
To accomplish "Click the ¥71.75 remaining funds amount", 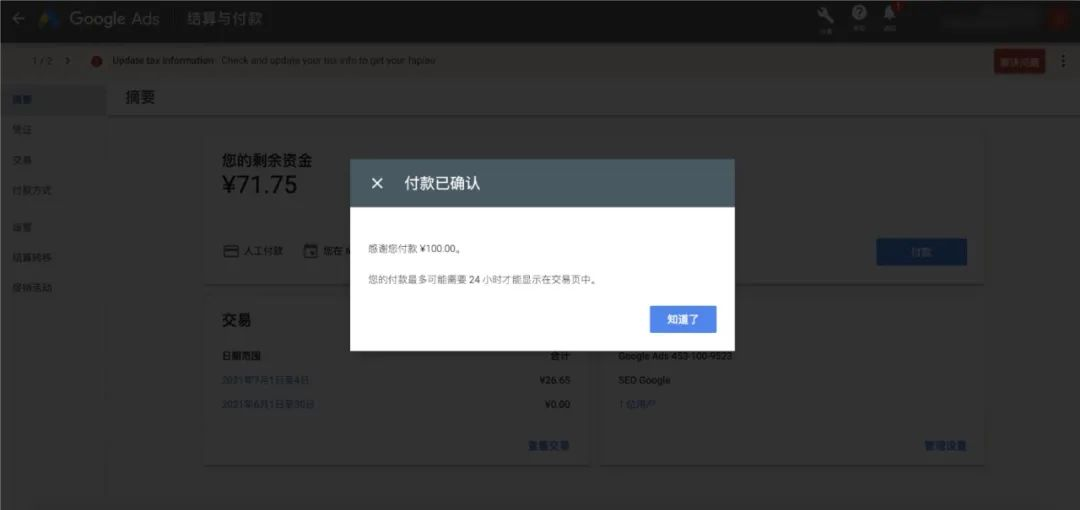I will pos(260,185).
